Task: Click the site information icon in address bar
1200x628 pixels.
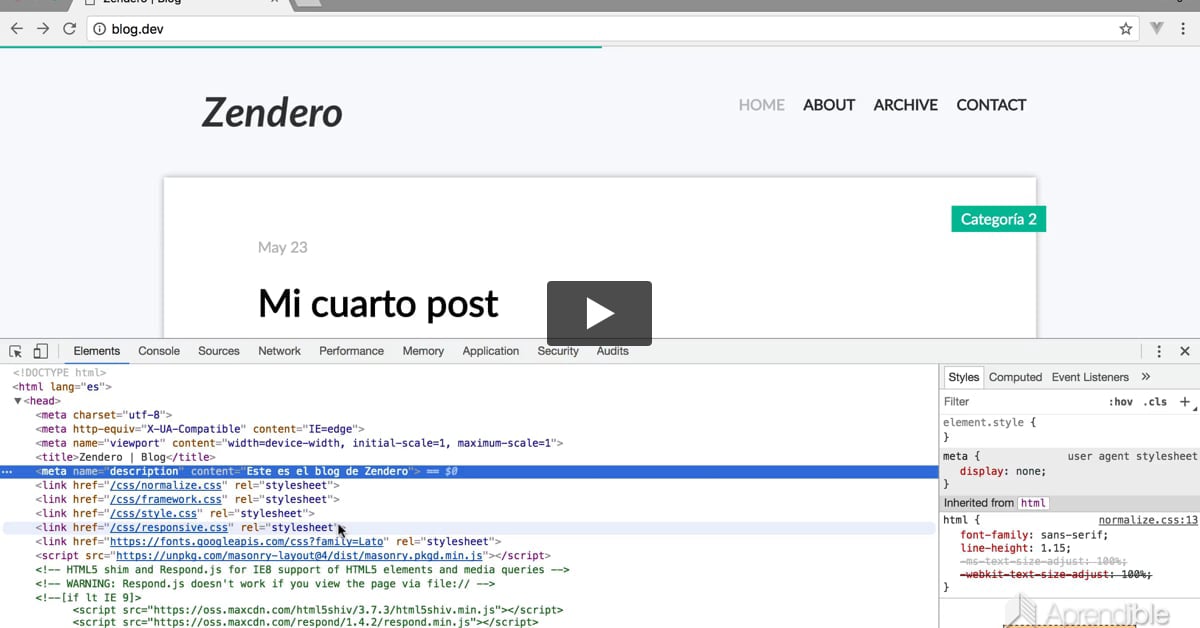Action: click(99, 29)
